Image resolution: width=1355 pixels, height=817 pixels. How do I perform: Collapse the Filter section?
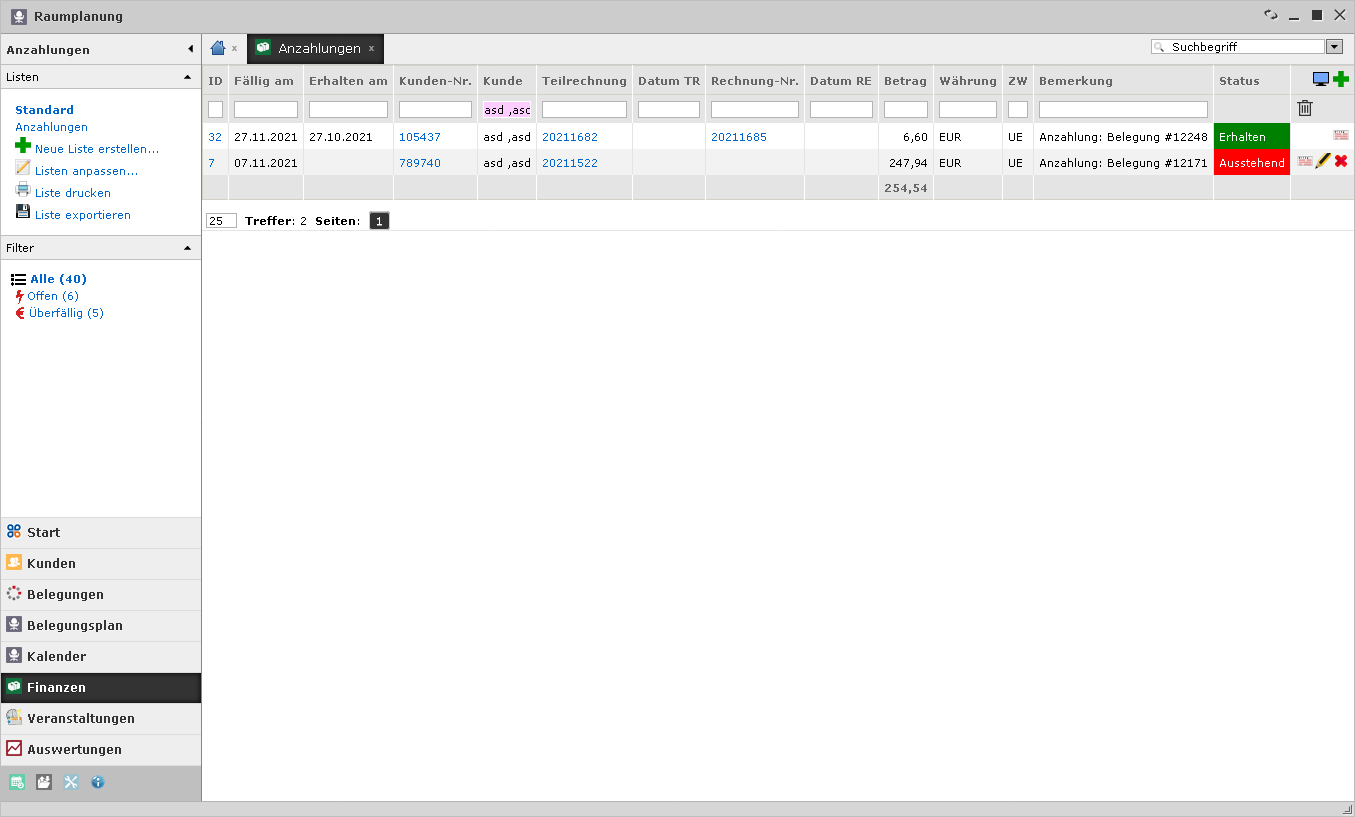187,248
